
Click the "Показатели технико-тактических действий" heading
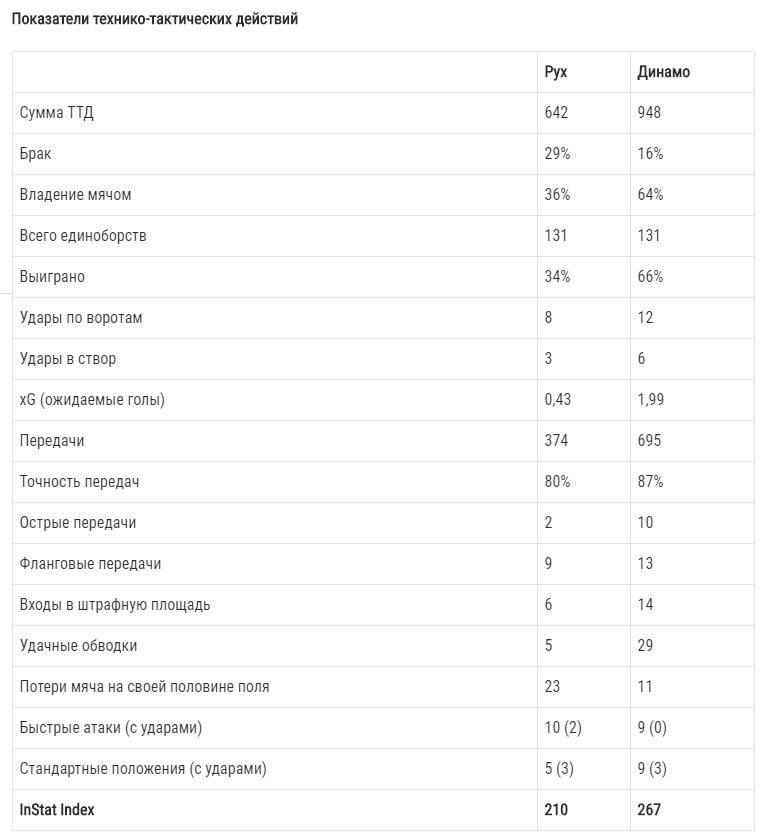point(154,19)
